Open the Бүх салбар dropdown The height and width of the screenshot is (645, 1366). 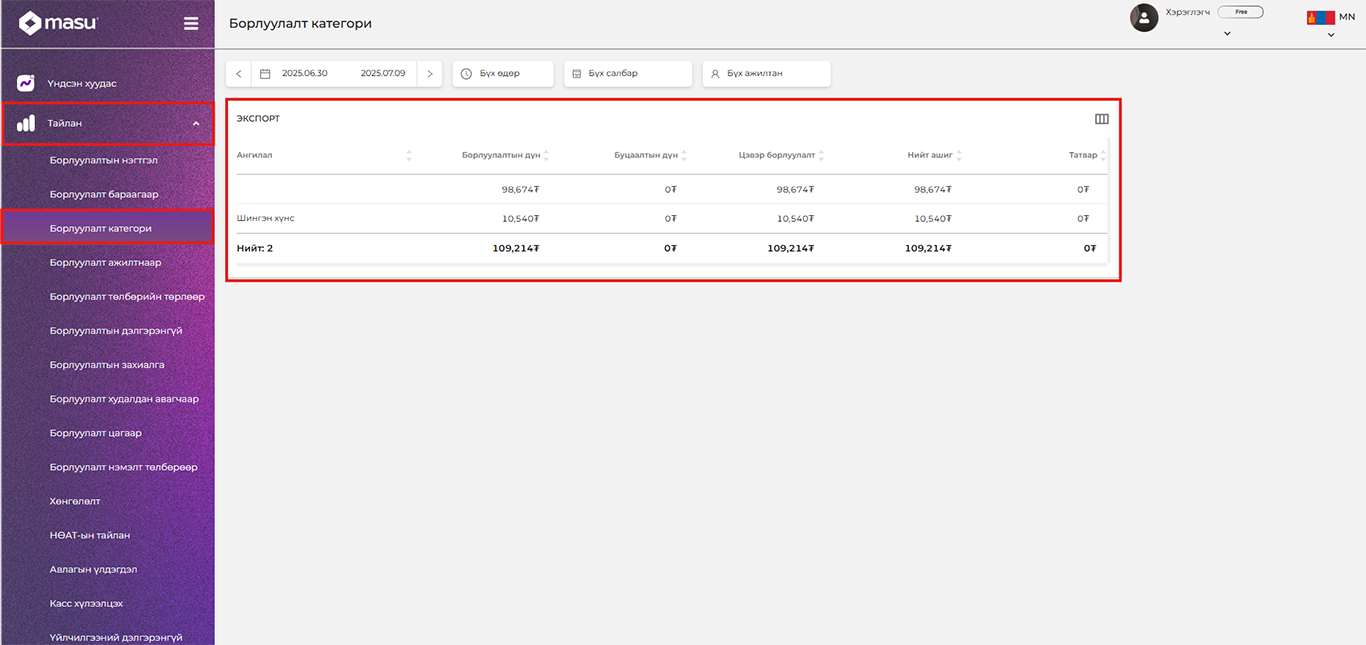(627, 74)
